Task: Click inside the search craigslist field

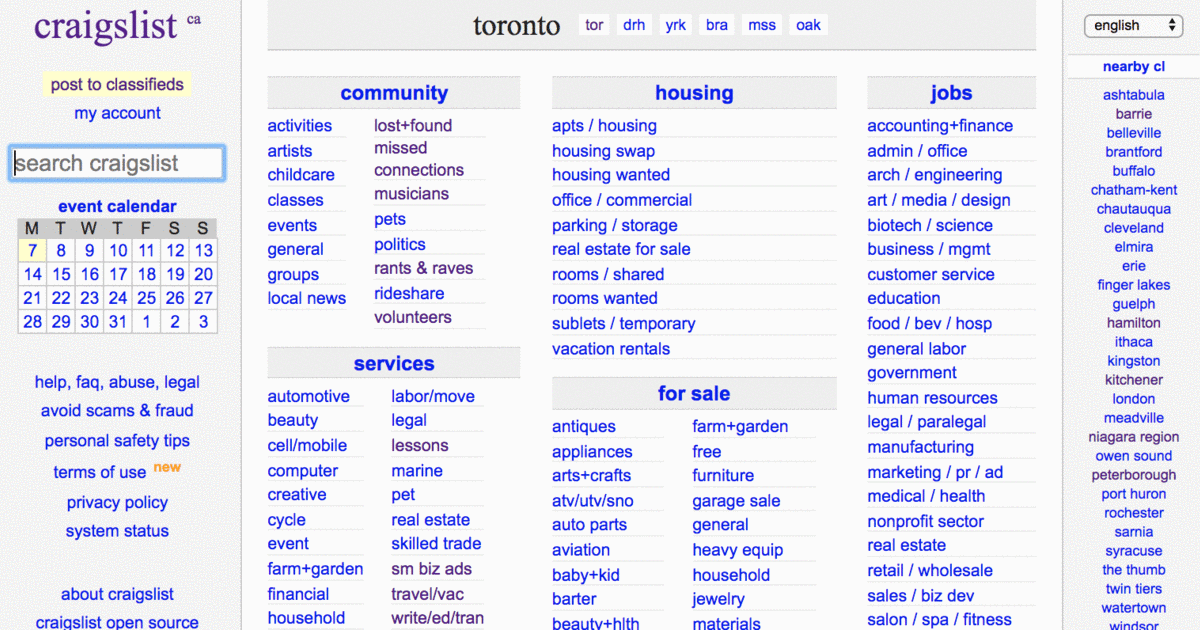Action: pyautogui.click(x=116, y=162)
